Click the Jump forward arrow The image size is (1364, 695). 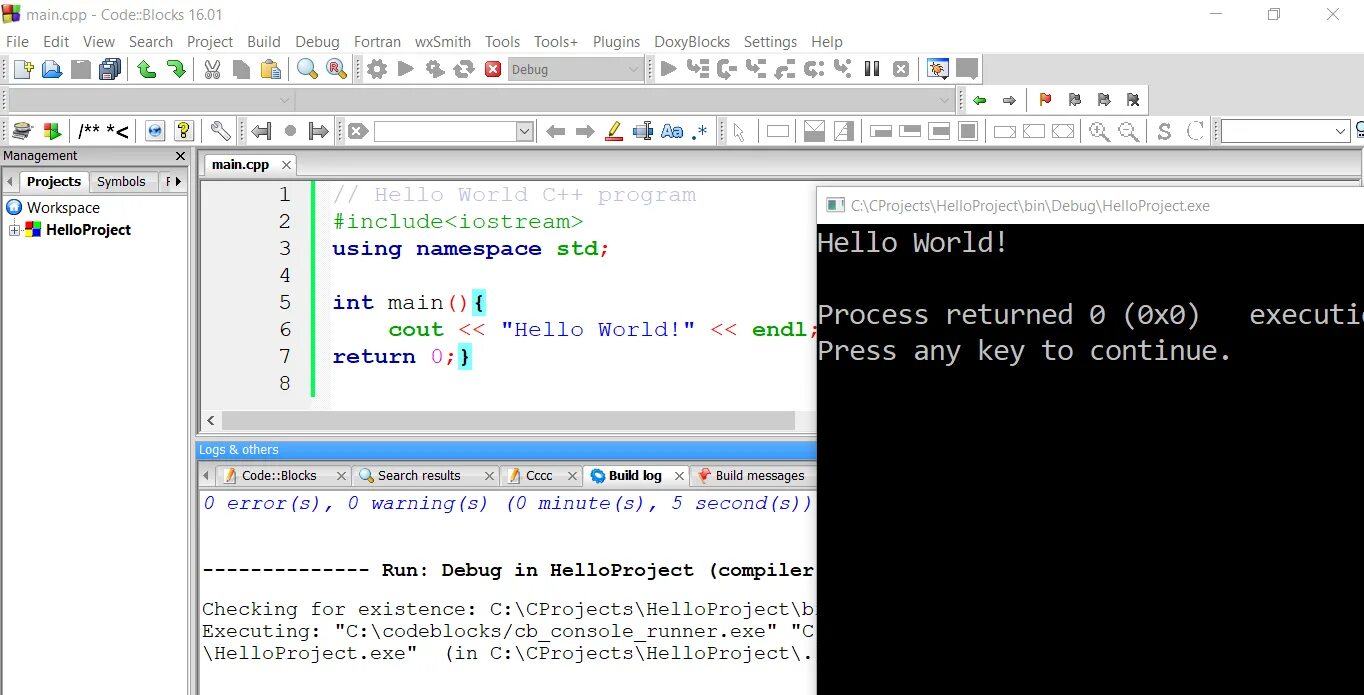click(1009, 100)
